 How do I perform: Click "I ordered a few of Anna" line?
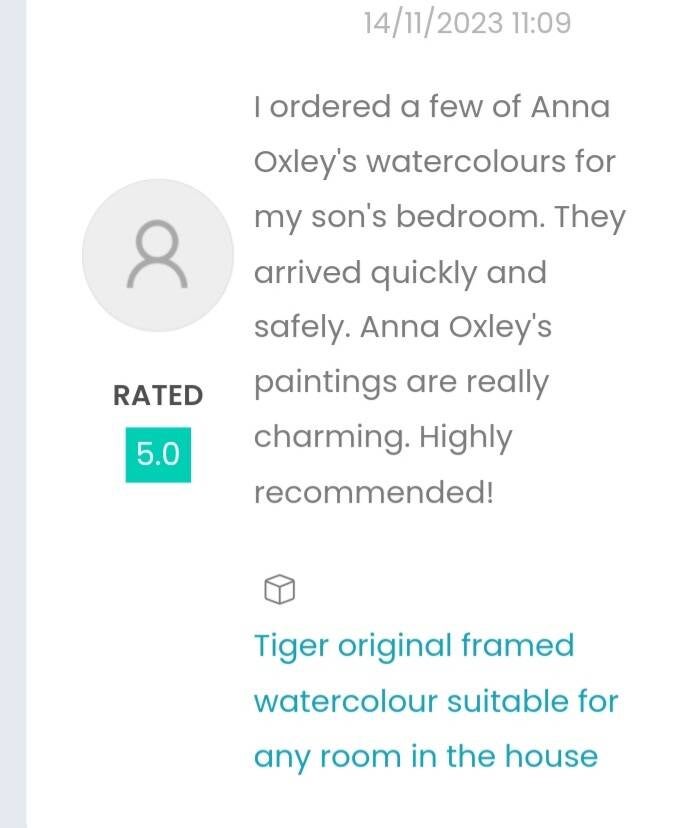(431, 107)
